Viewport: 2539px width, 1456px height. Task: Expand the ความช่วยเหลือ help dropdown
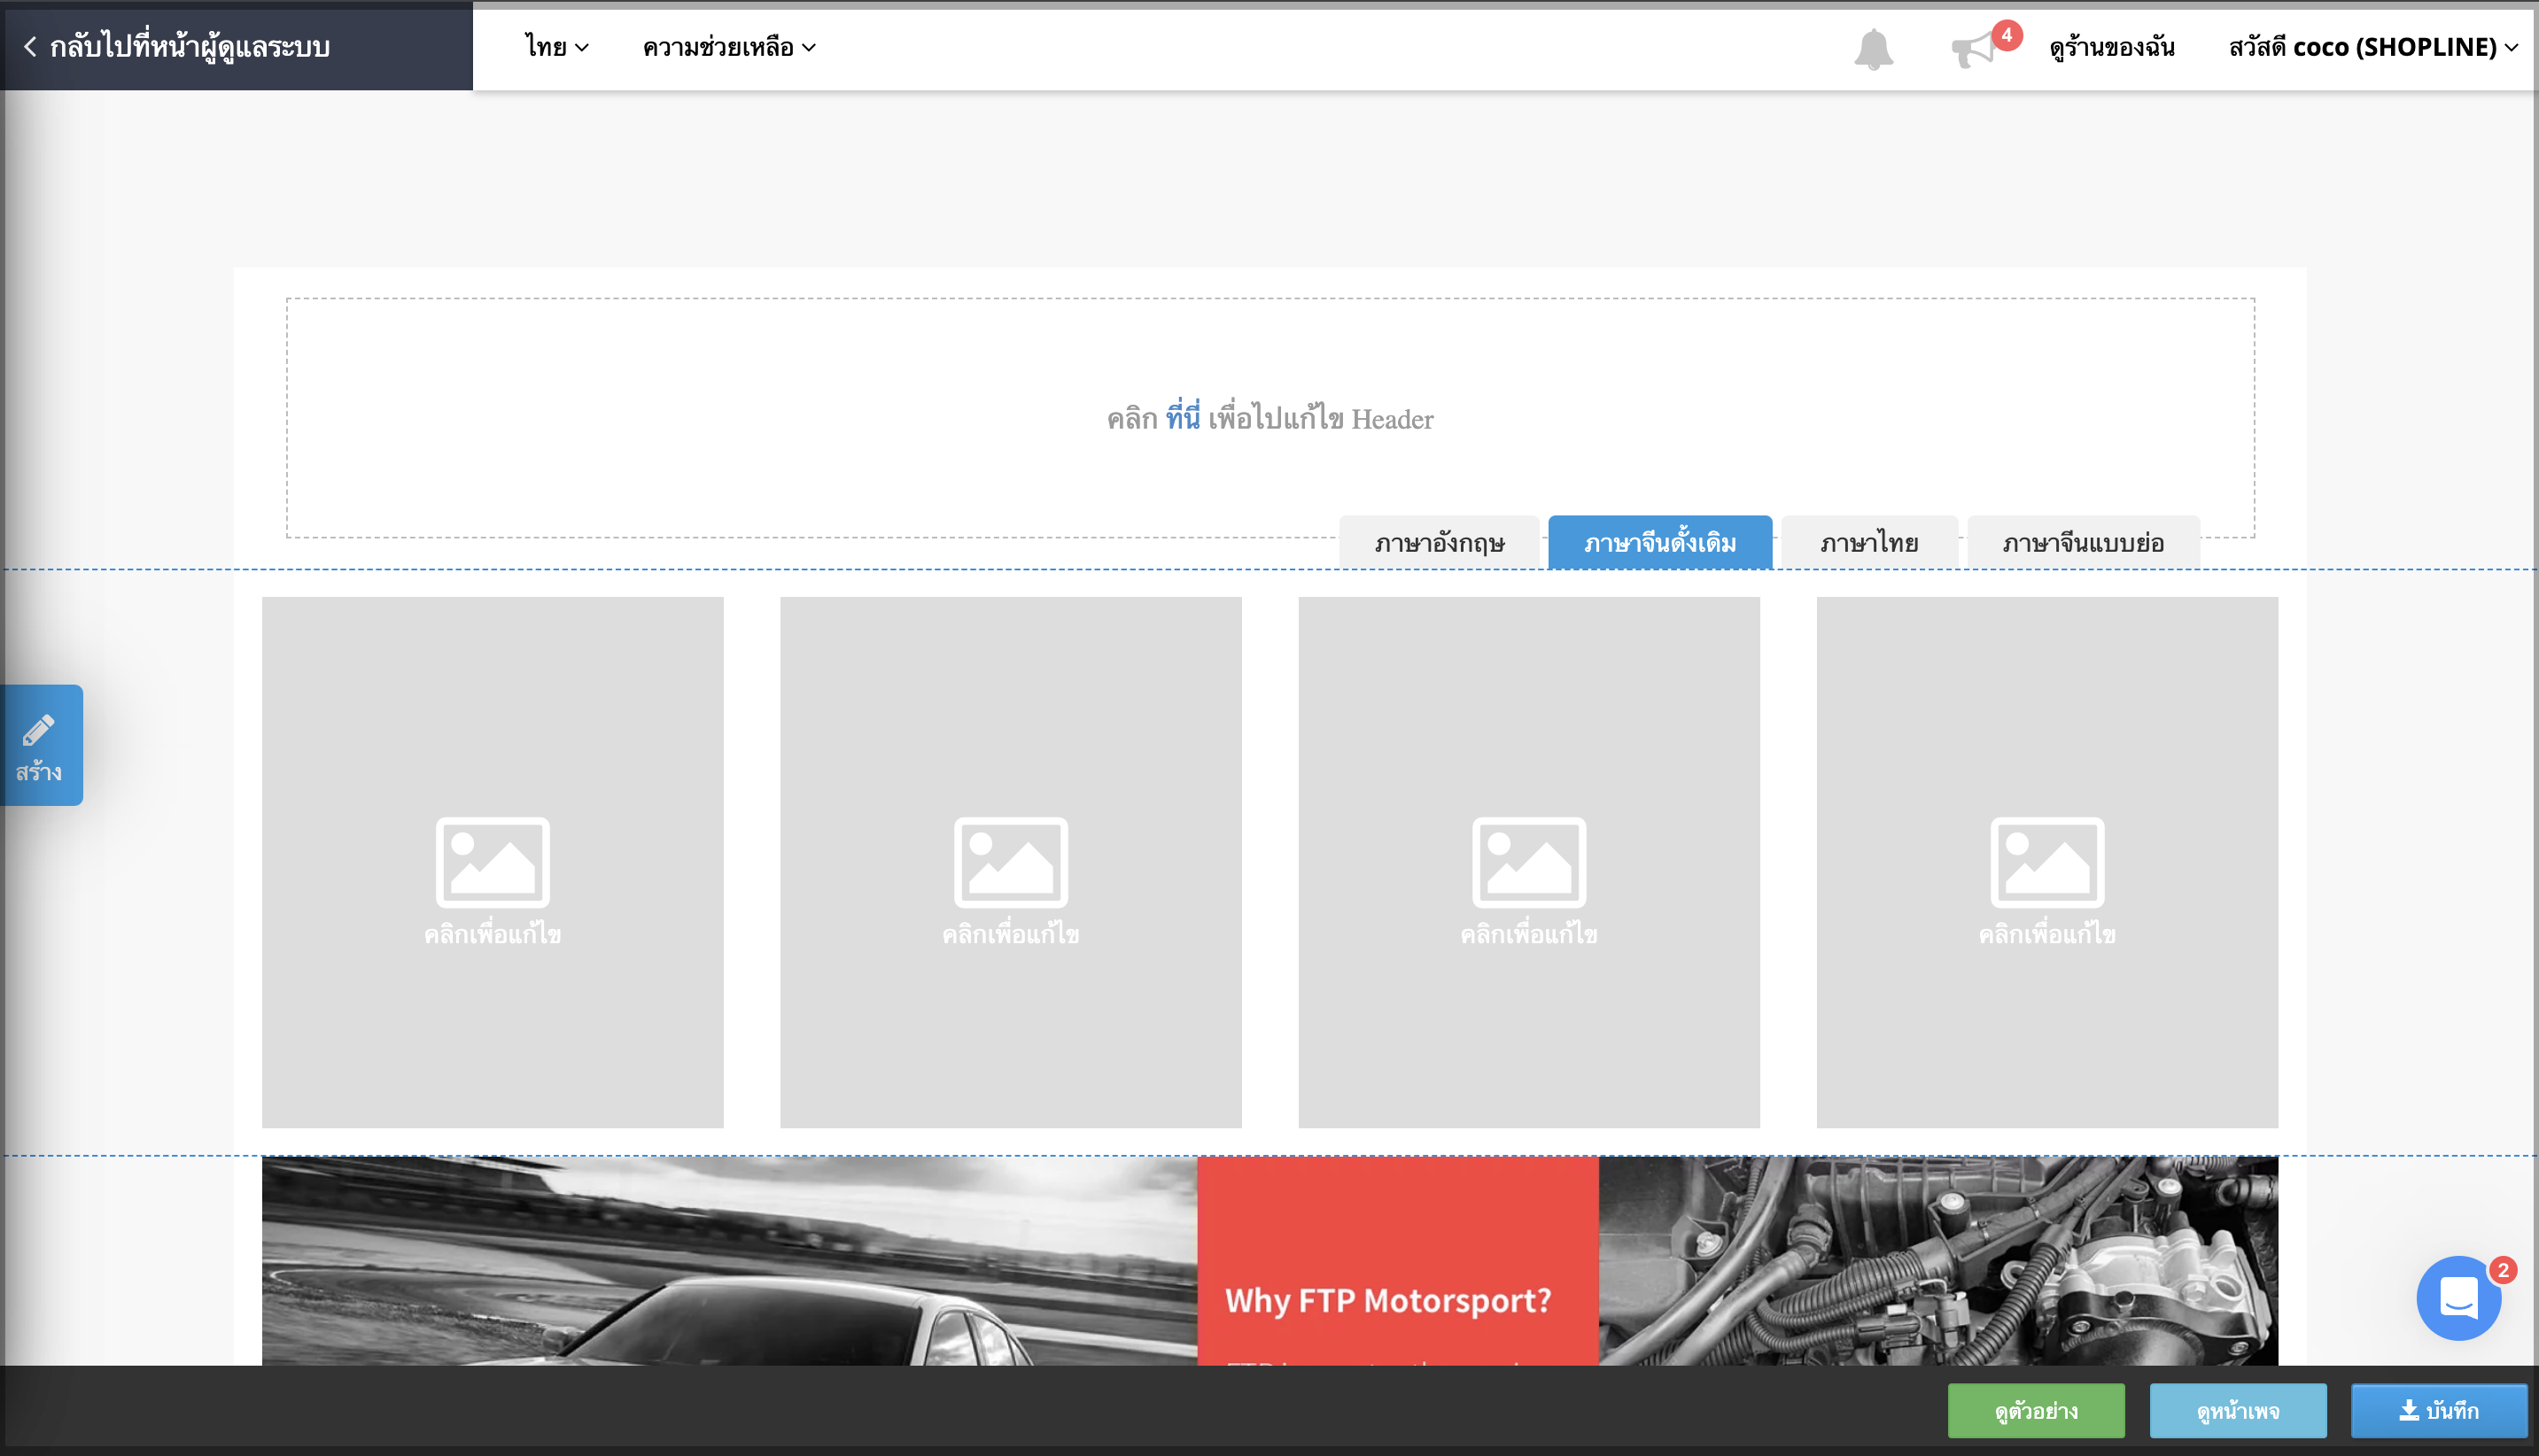pos(729,47)
